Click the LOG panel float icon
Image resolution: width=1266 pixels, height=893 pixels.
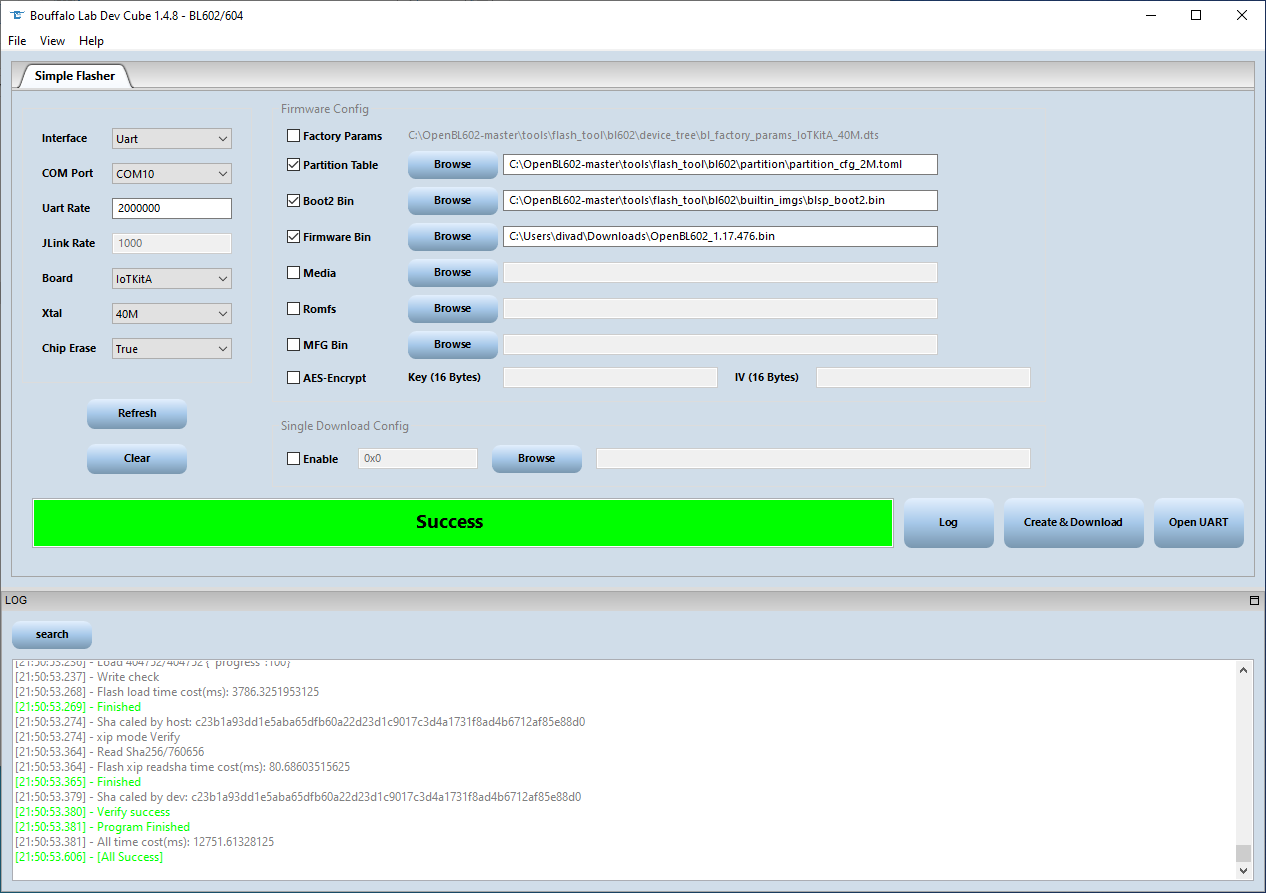(x=1254, y=601)
